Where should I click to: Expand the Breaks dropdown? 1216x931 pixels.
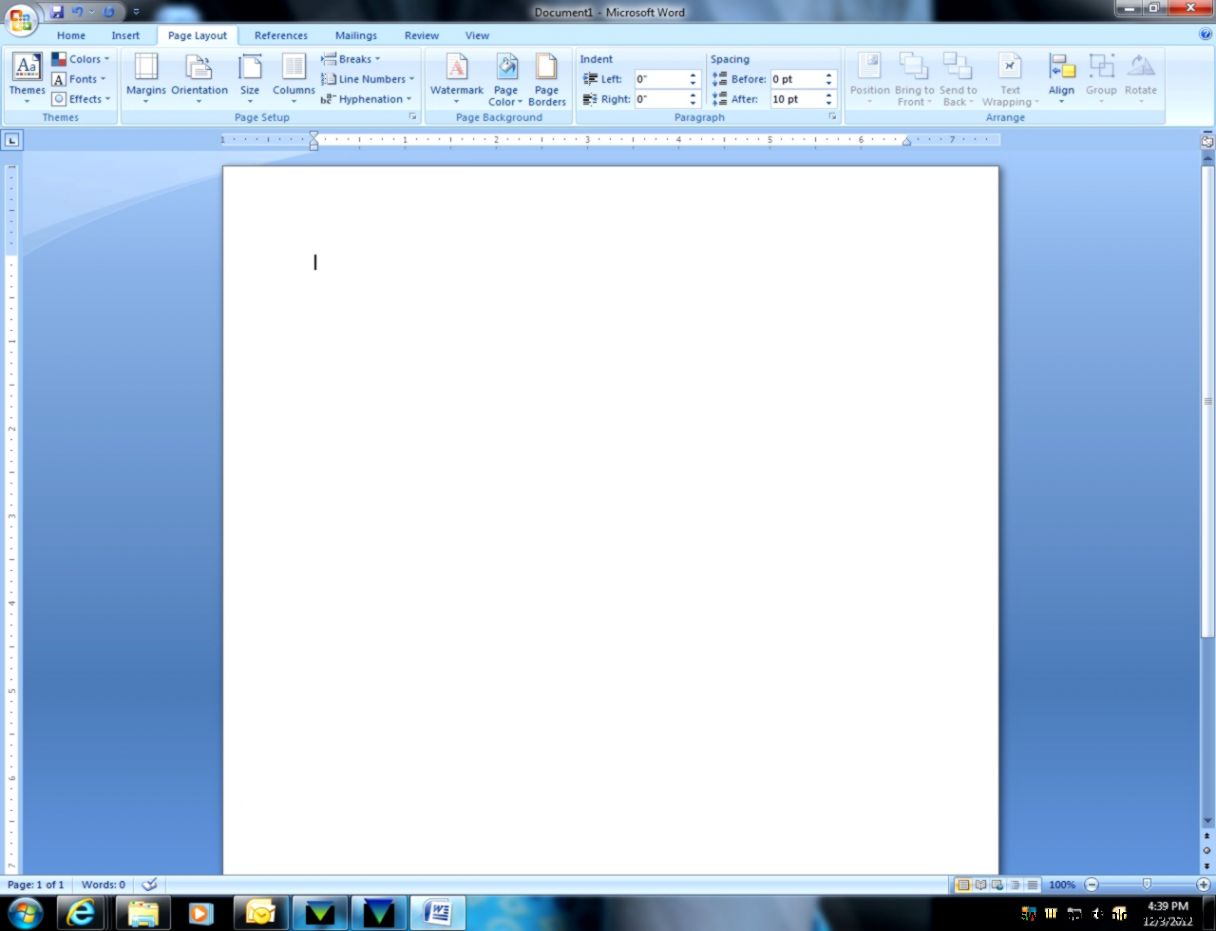pyautogui.click(x=351, y=59)
